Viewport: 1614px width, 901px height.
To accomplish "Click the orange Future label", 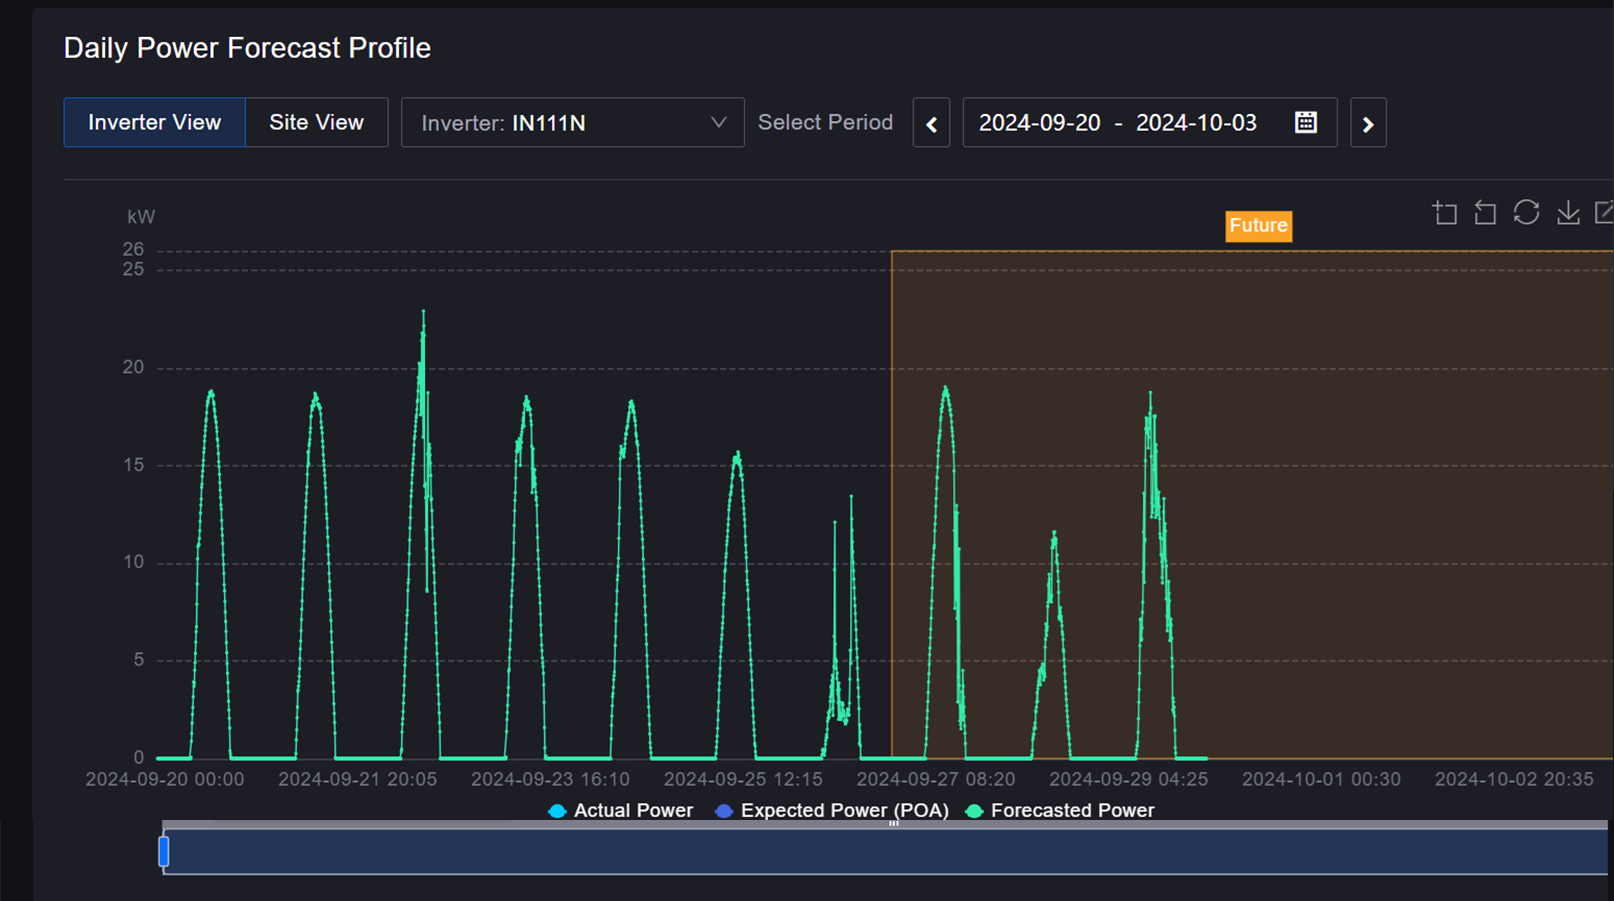I will (1258, 226).
